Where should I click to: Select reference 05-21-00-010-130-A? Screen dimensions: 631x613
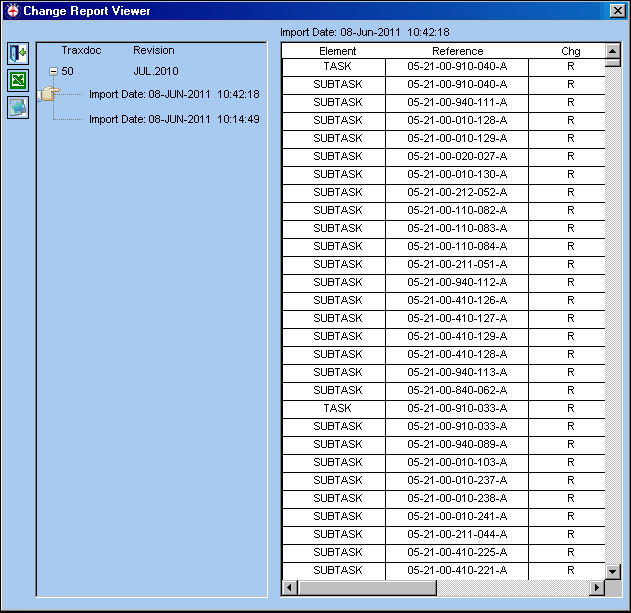tap(457, 175)
